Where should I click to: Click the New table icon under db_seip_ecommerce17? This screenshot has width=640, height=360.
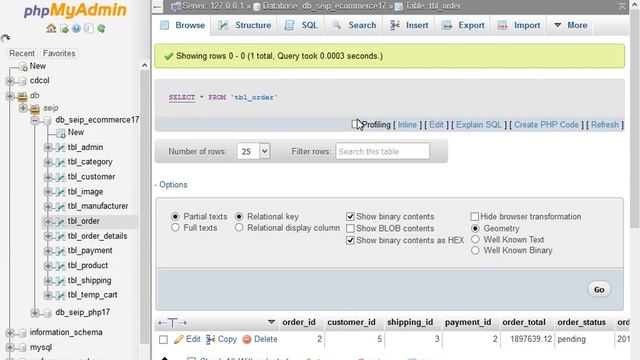click(60, 133)
